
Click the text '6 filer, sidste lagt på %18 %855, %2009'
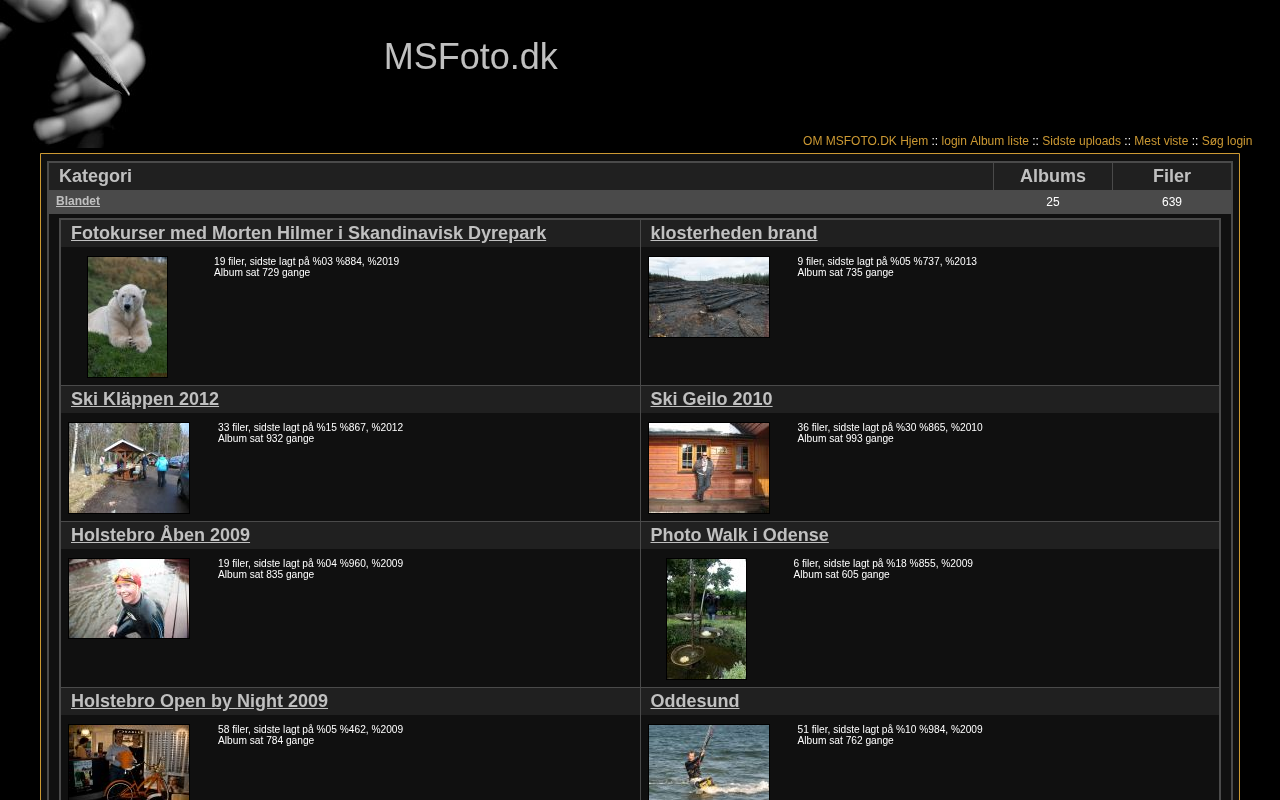[883, 564]
